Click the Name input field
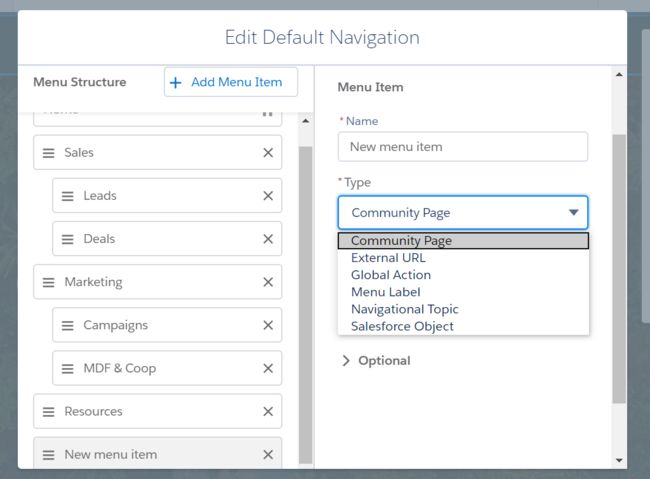Screen dimensions: 650x479 pos(463,147)
